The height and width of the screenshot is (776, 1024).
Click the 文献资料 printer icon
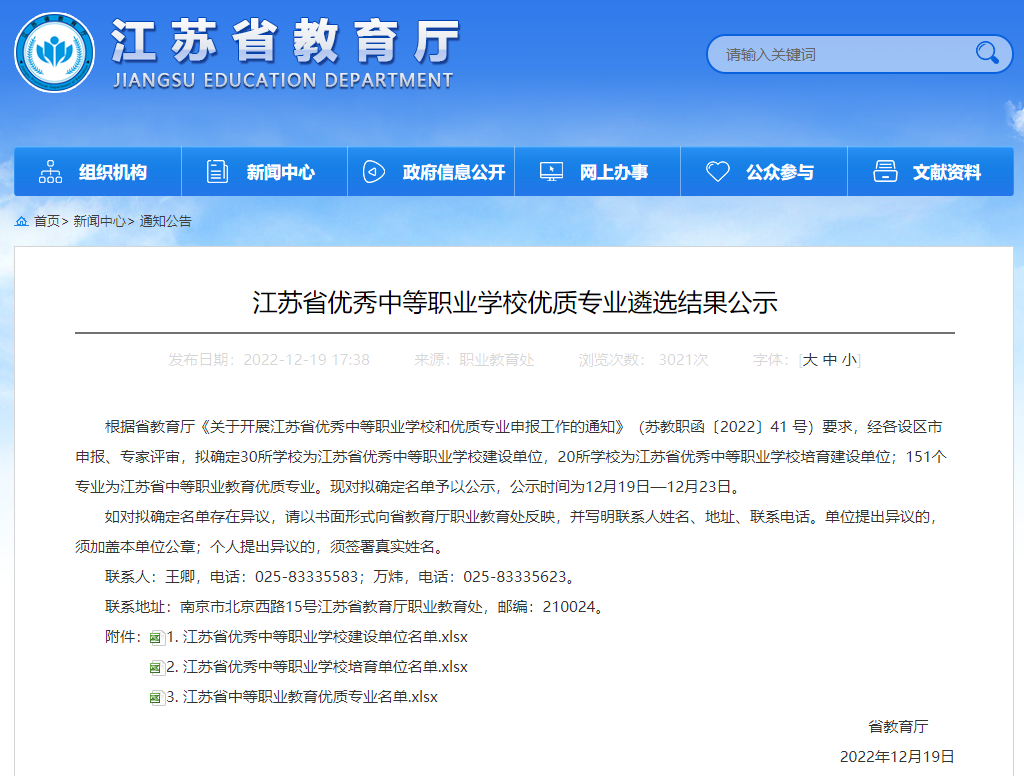(x=885, y=172)
